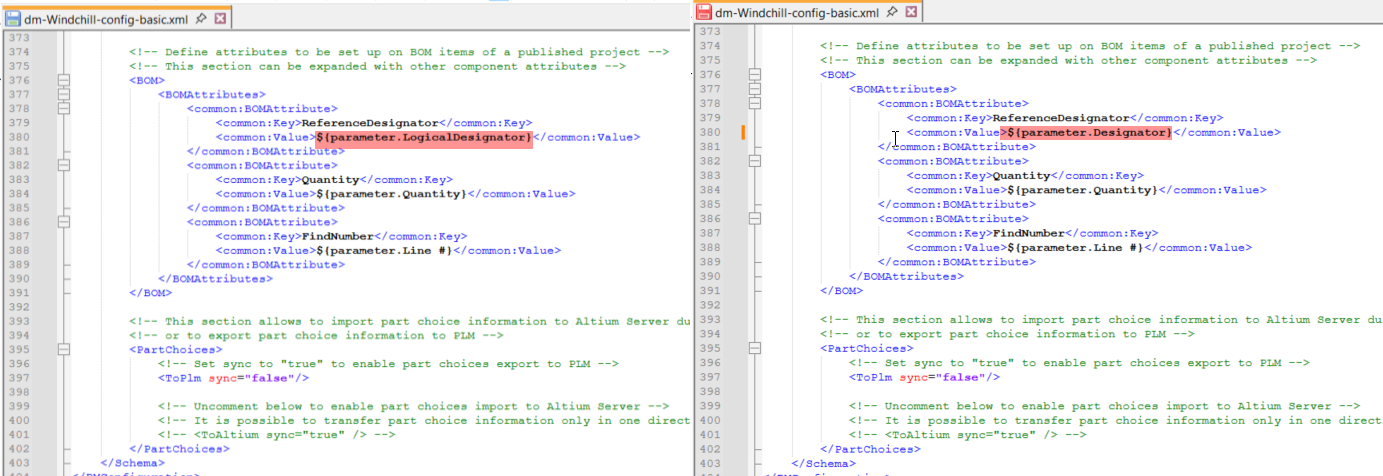Click </PartChoices> closing tag in right pane

coord(870,449)
